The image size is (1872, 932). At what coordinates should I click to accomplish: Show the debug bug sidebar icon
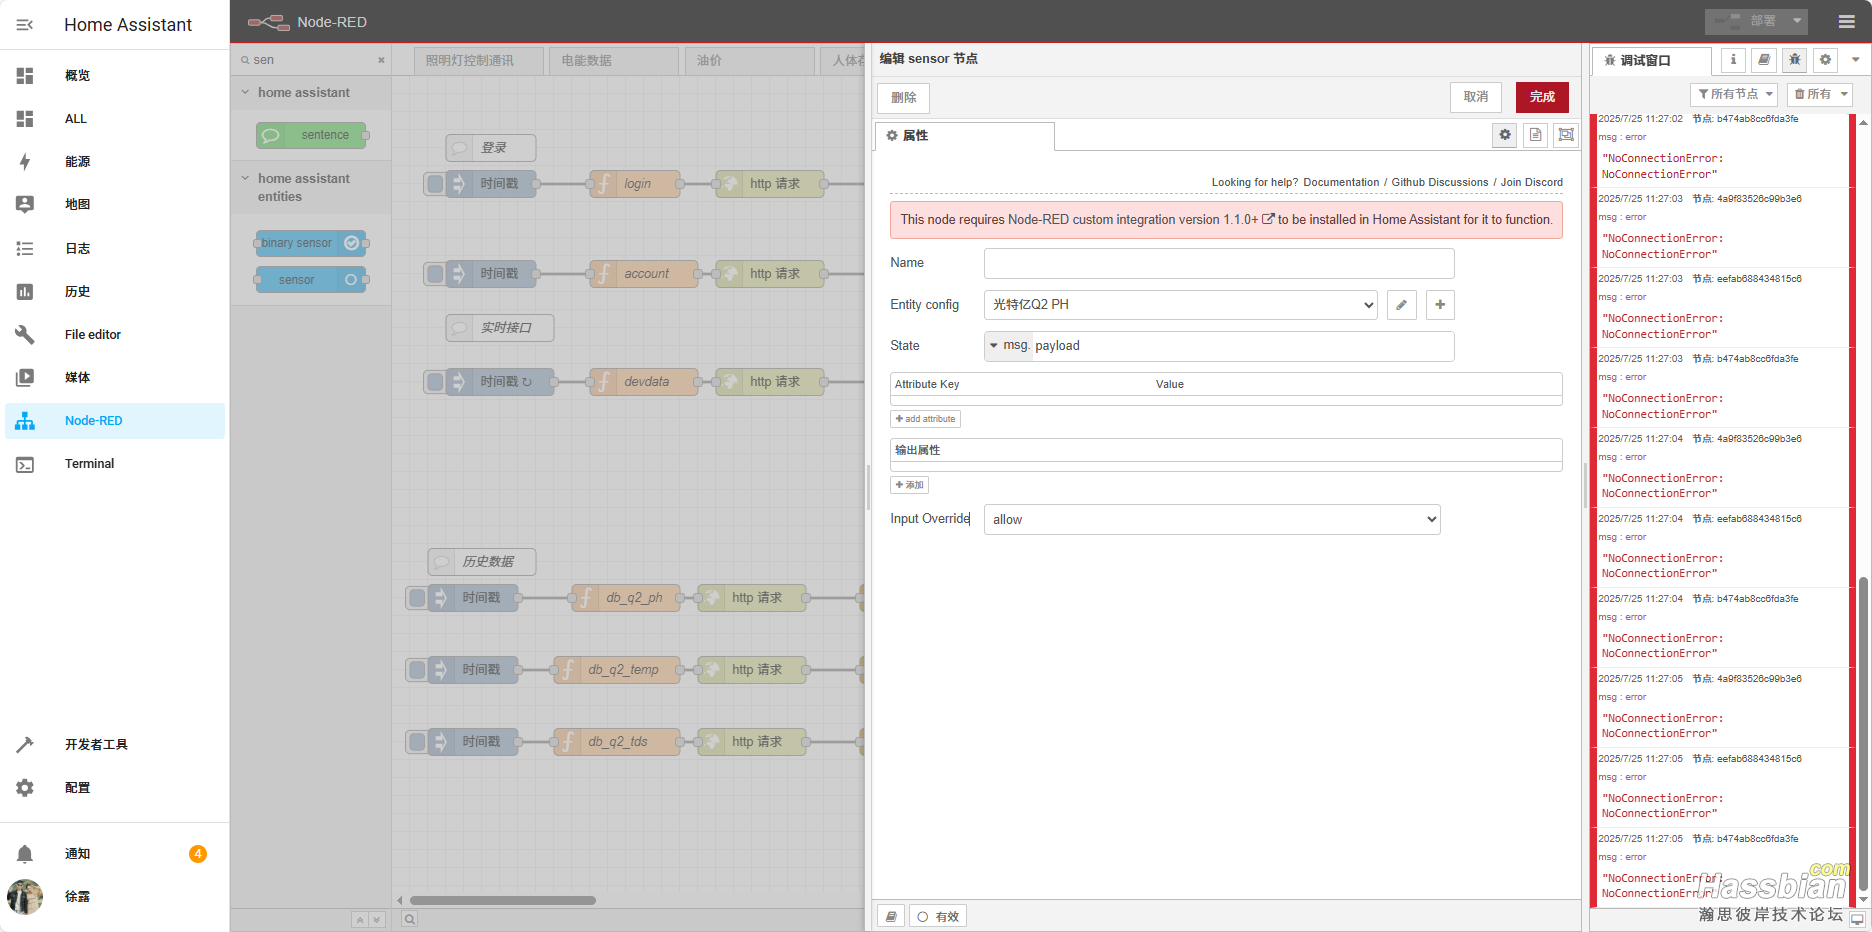click(x=1795, y=60)
